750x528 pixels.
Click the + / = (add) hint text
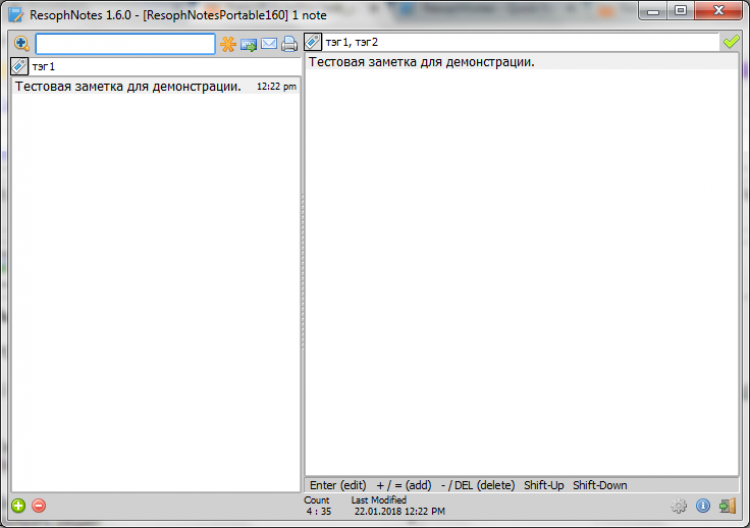pos(404,485)
